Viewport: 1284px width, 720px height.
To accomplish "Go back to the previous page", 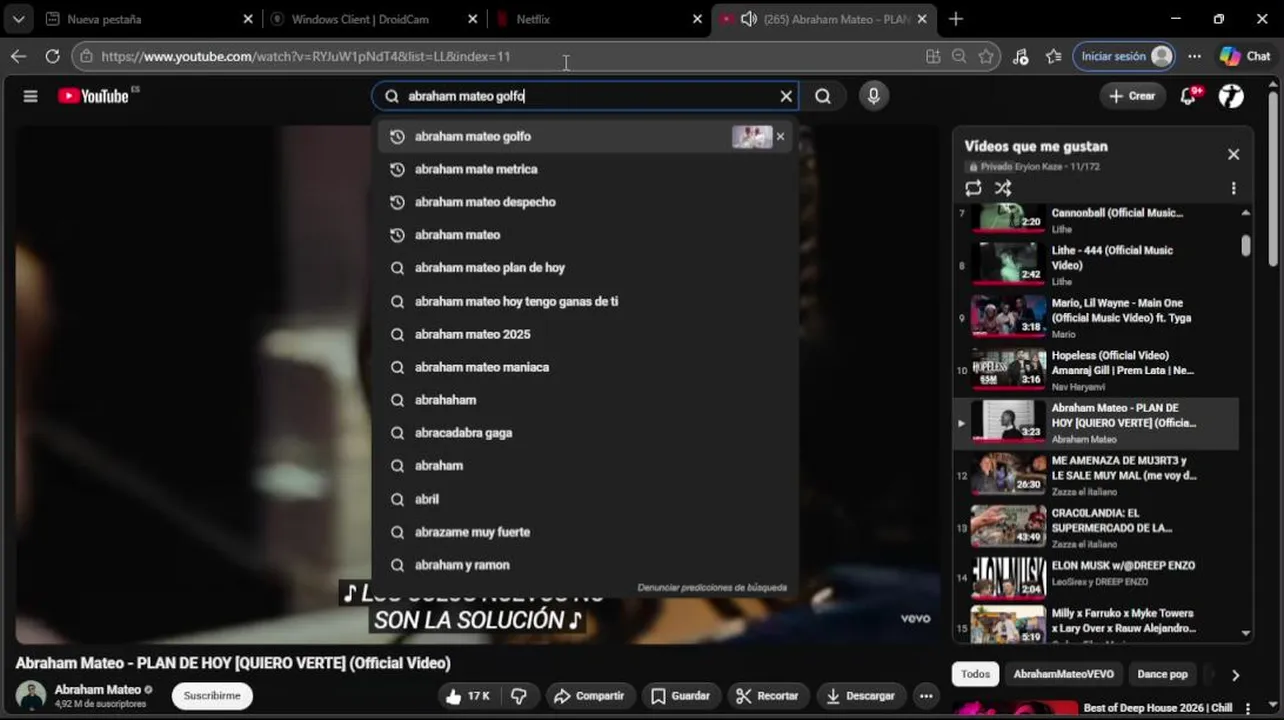I will 18,57.
